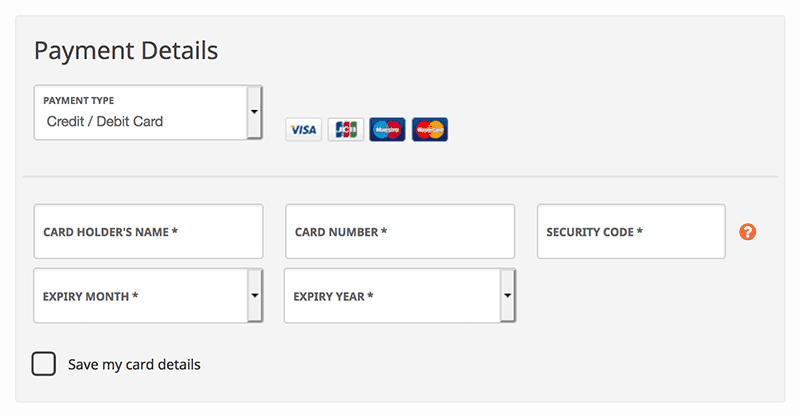Focus the Security Code input field
The image size is (800, 415).
point(631,232)
